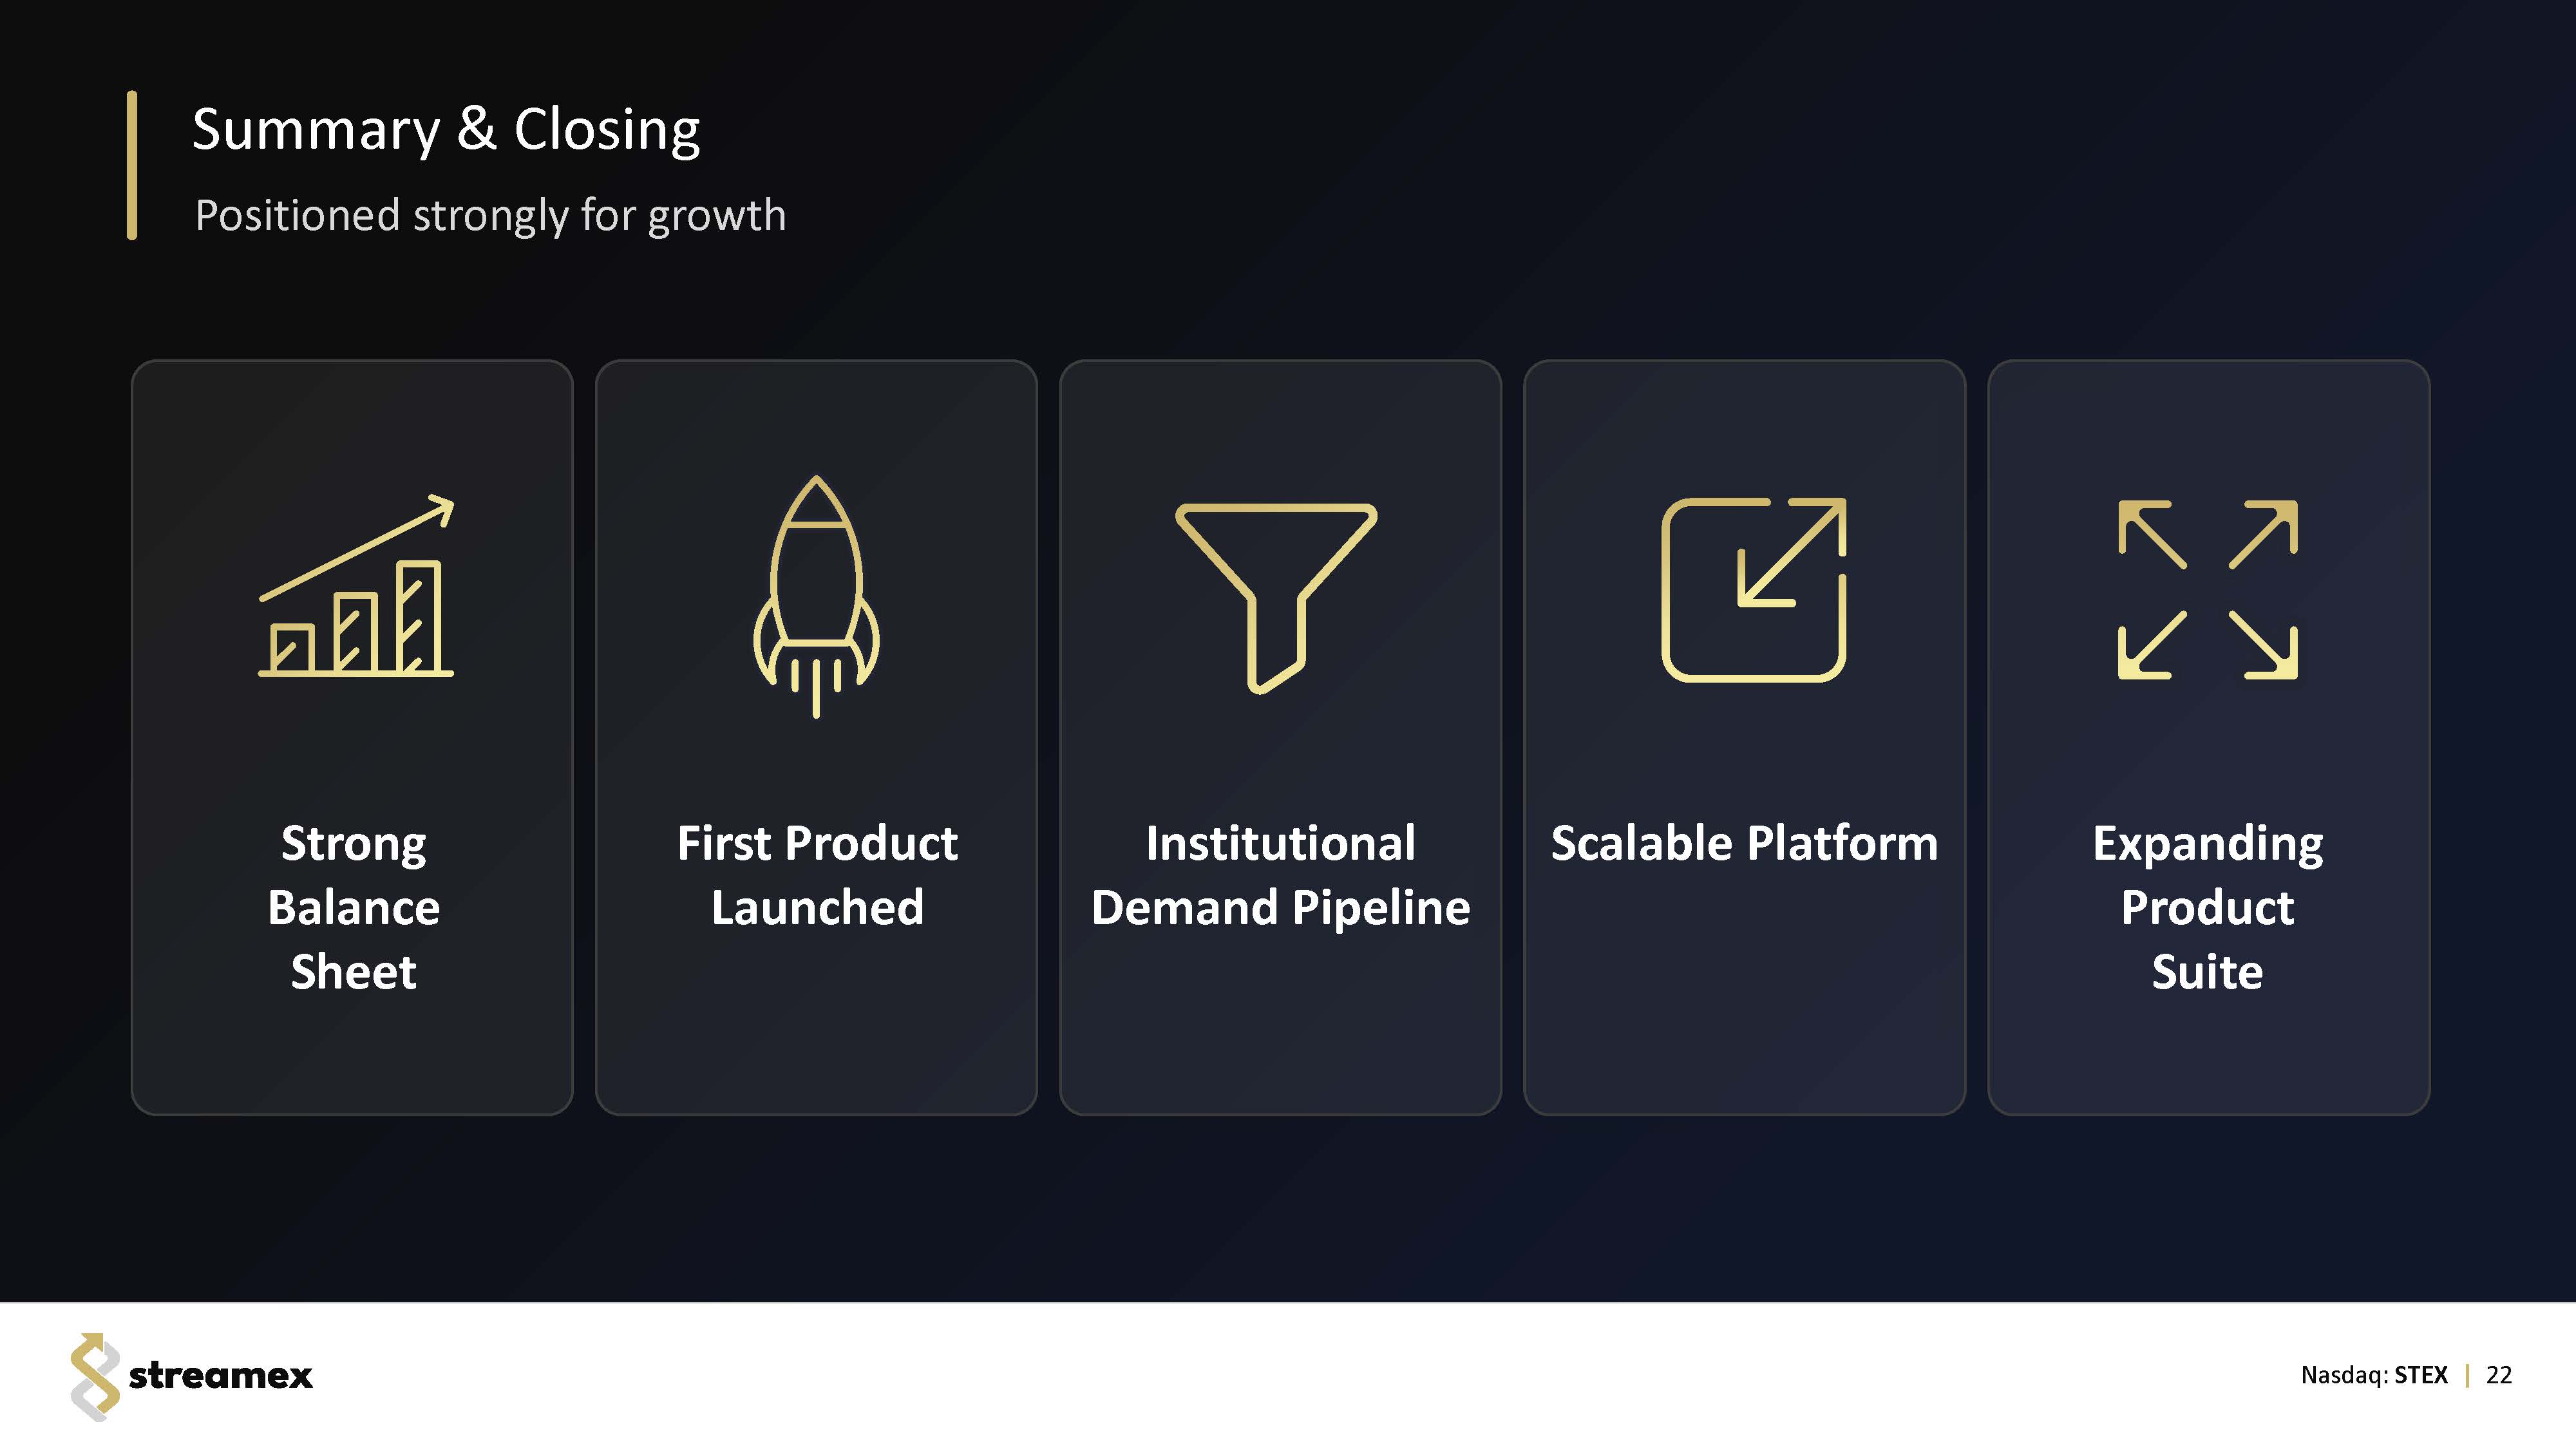Click the Scalable Platform text
Image resolution: width=2576 pixels, height=1449 pixels.
(x=1744, y=843)
